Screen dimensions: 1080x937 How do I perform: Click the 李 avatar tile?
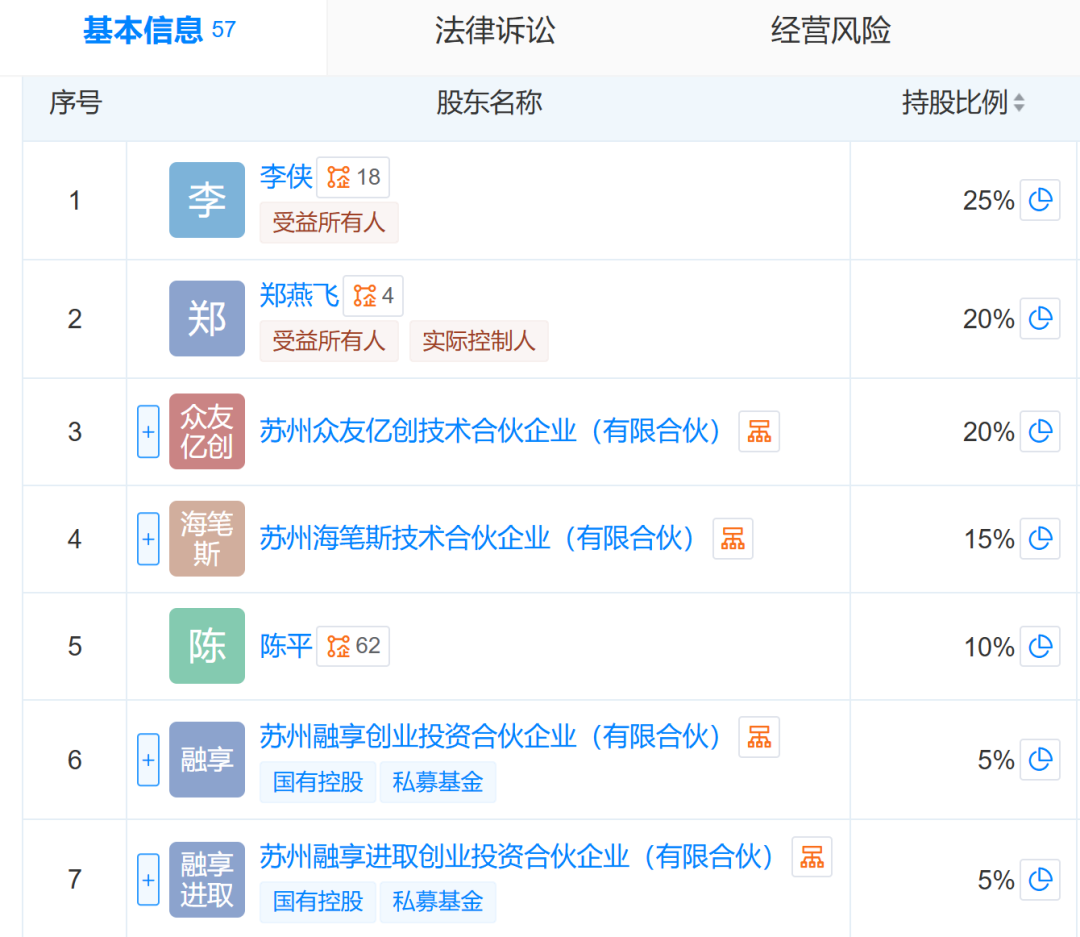pos(207,200)
